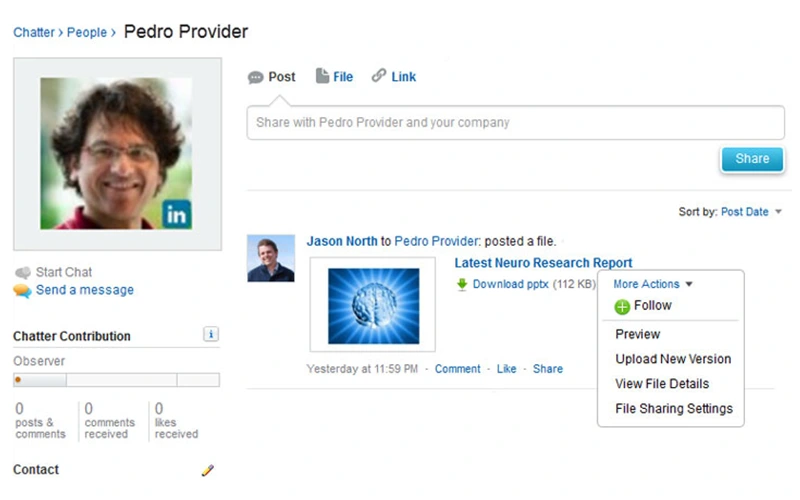The image size is (800, 500).
Task: Click Share link under the post
Action: click(x=548, y=369)
